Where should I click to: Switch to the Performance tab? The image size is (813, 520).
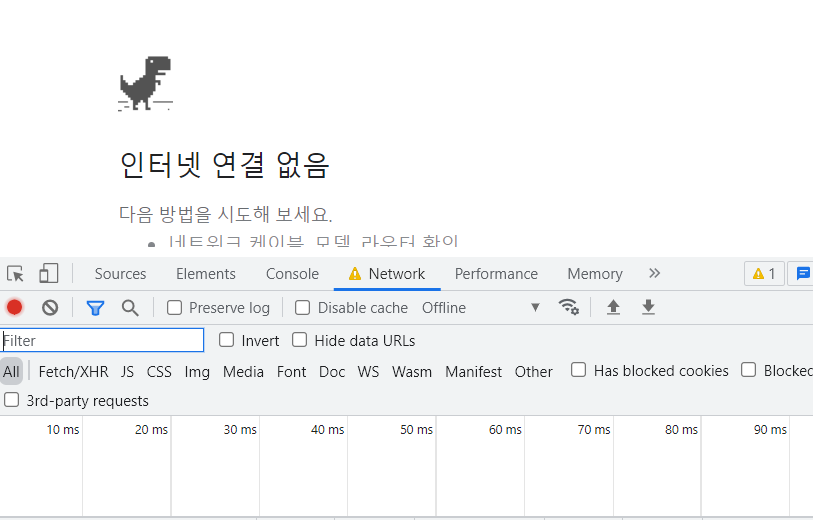pyautogui.click(x=496, y=274)
